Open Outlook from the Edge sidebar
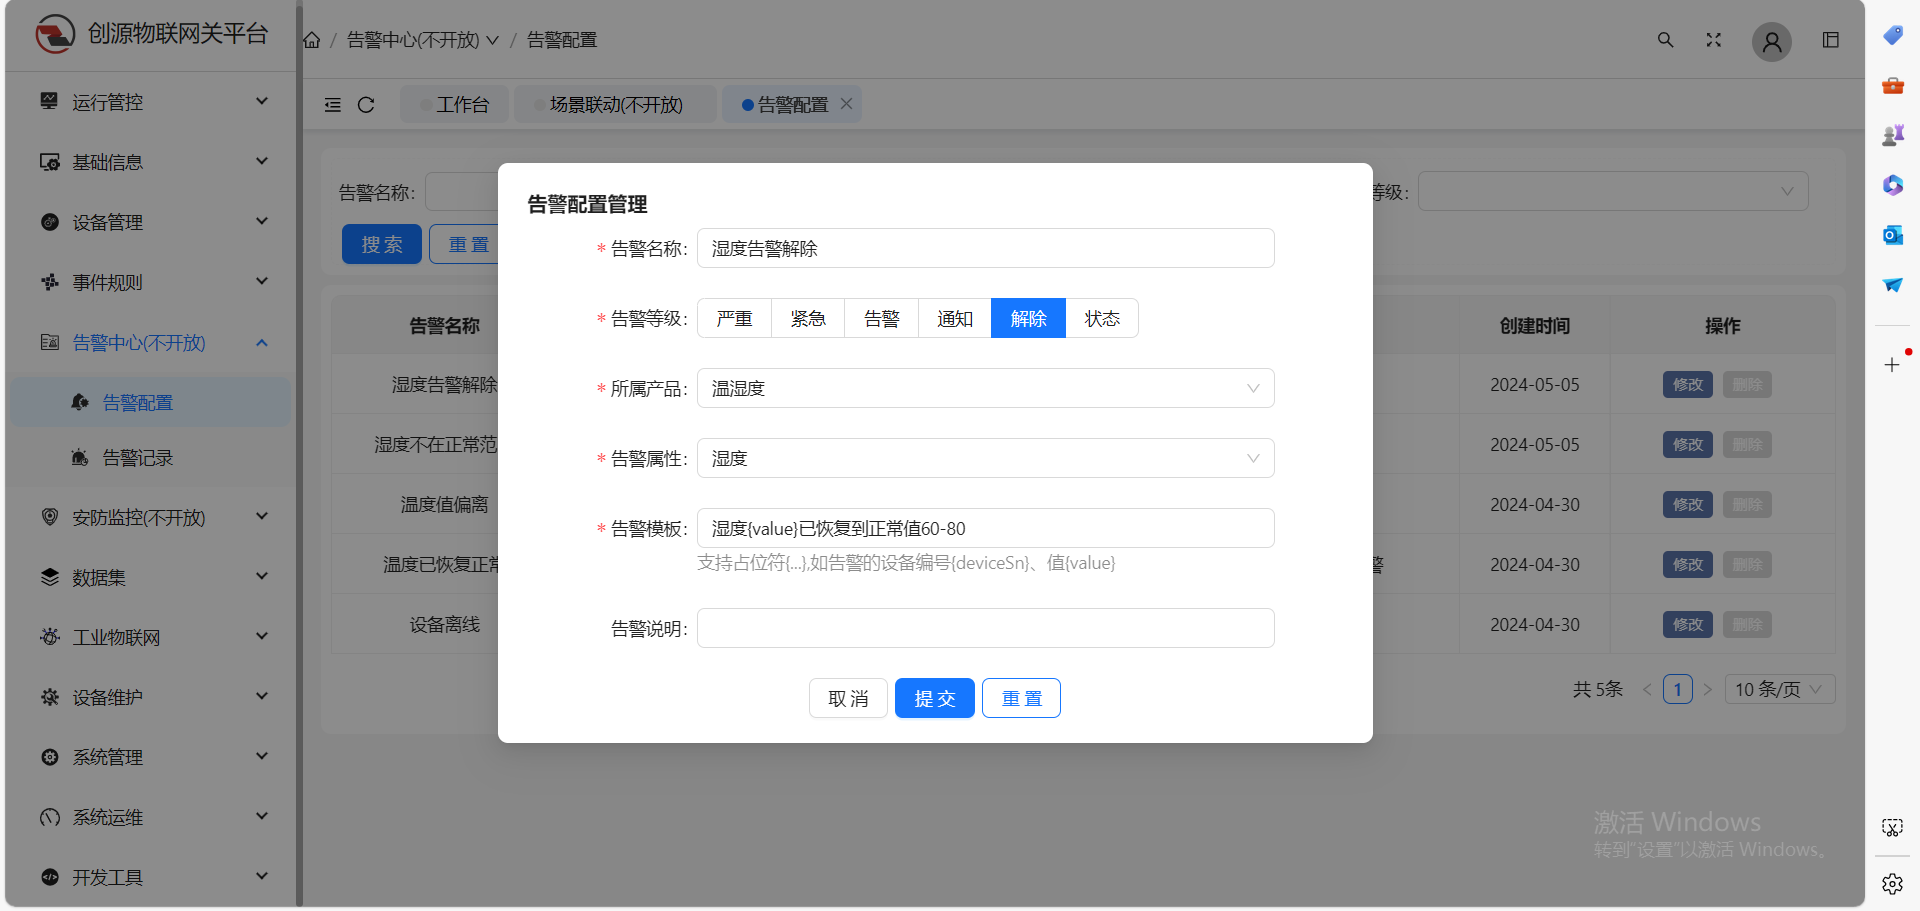This screenshot has height=911, width=1920. [x=1892, y=235]
